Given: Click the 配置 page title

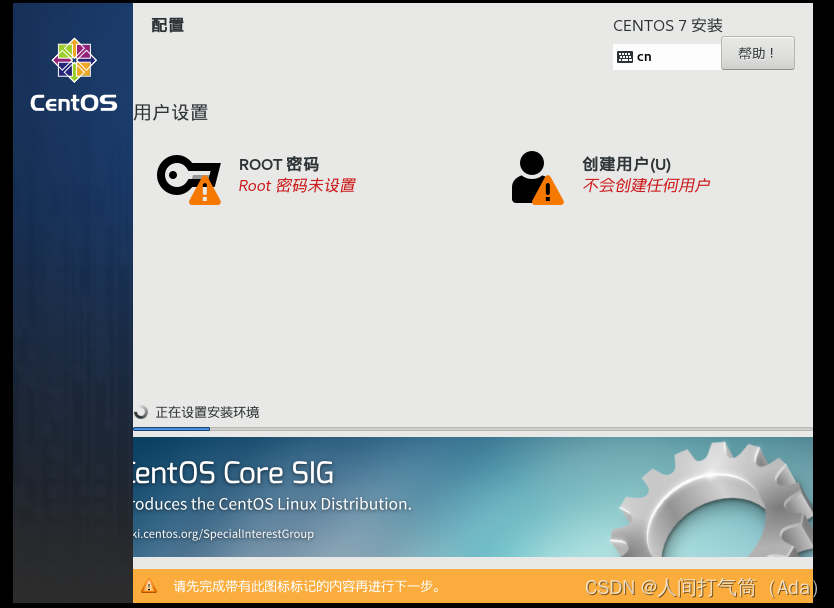Looking at the screenshot, I should pos(168,25).
